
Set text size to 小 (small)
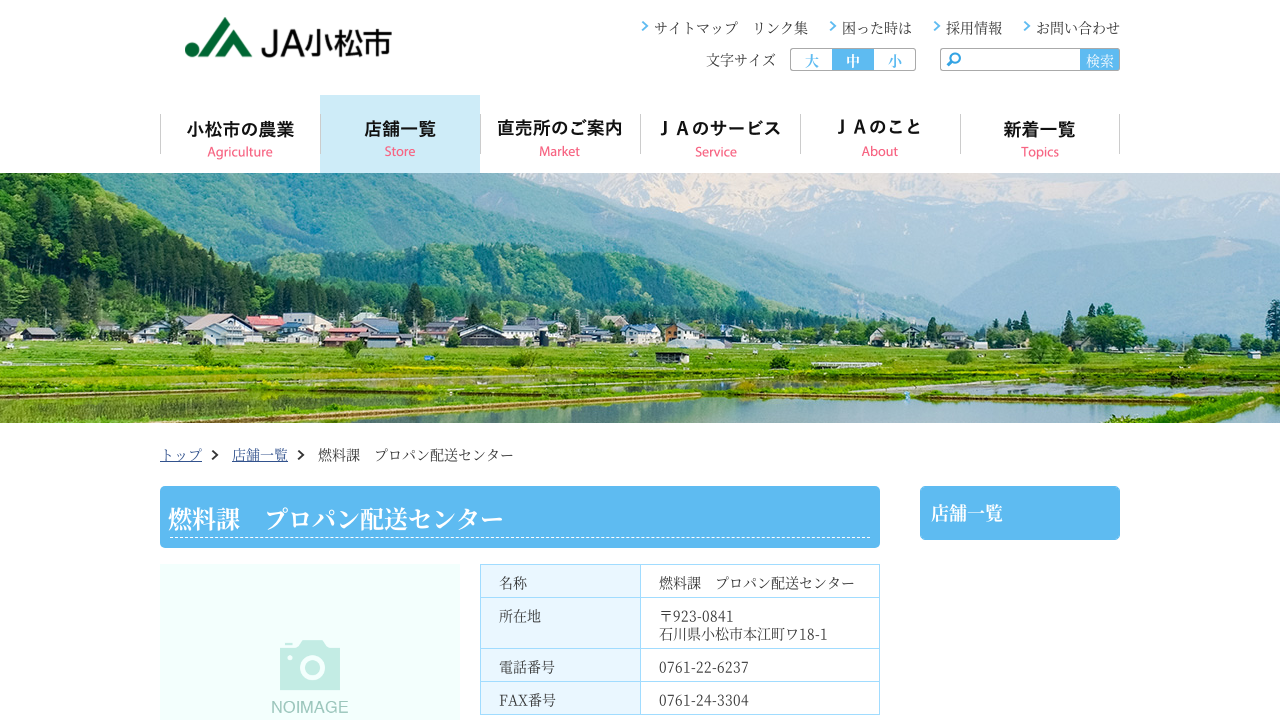coord(895,60)
